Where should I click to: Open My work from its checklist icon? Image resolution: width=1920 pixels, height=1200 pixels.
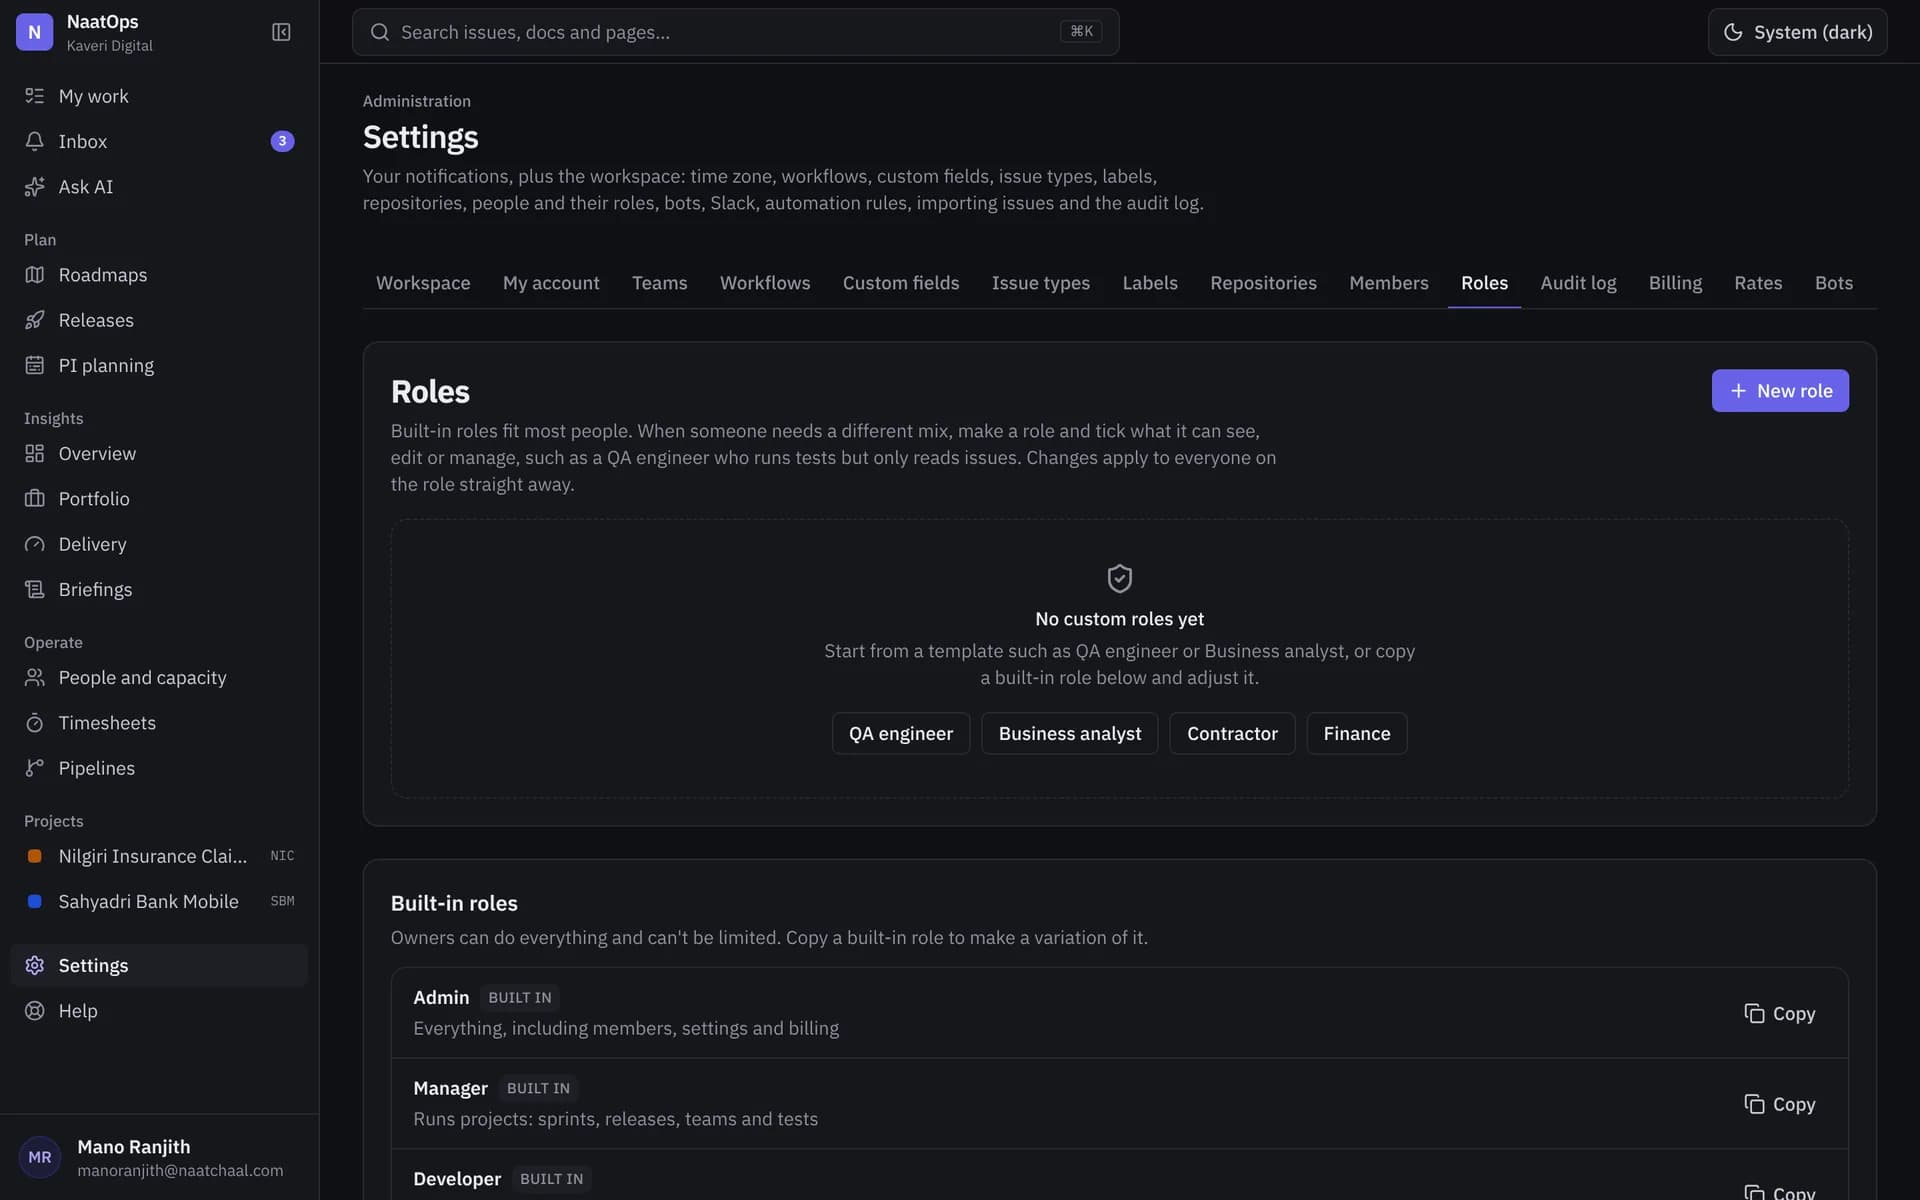pos(35,96)
